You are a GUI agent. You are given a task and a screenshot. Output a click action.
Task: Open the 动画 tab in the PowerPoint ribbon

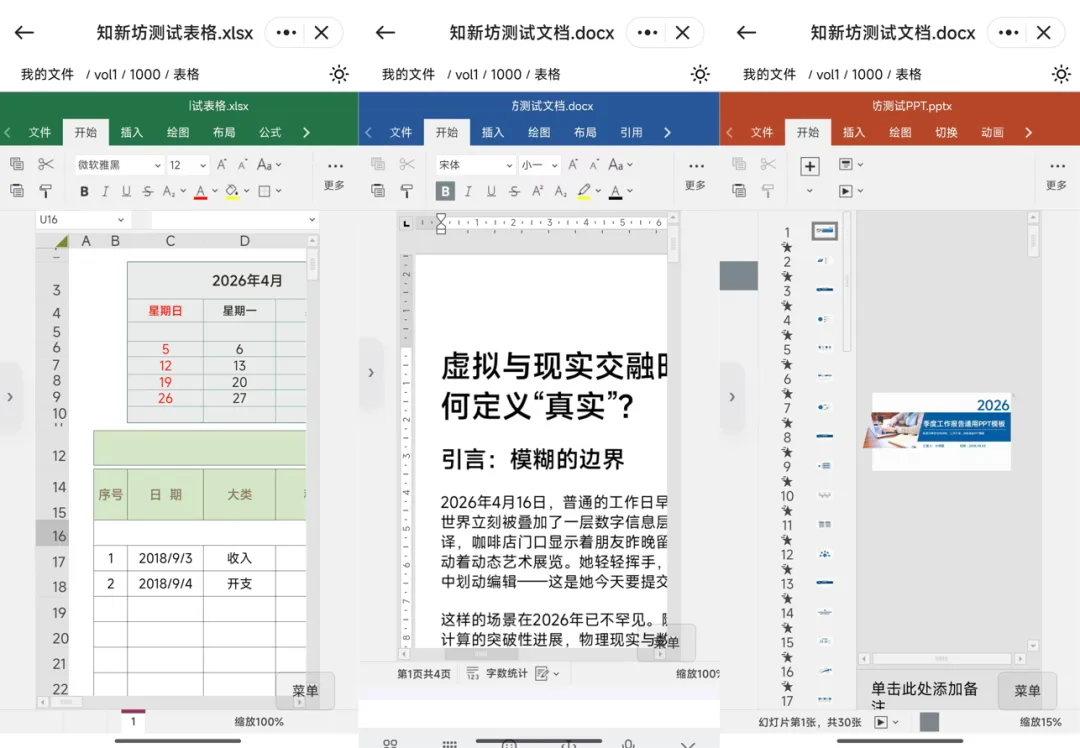click(993, 132)
